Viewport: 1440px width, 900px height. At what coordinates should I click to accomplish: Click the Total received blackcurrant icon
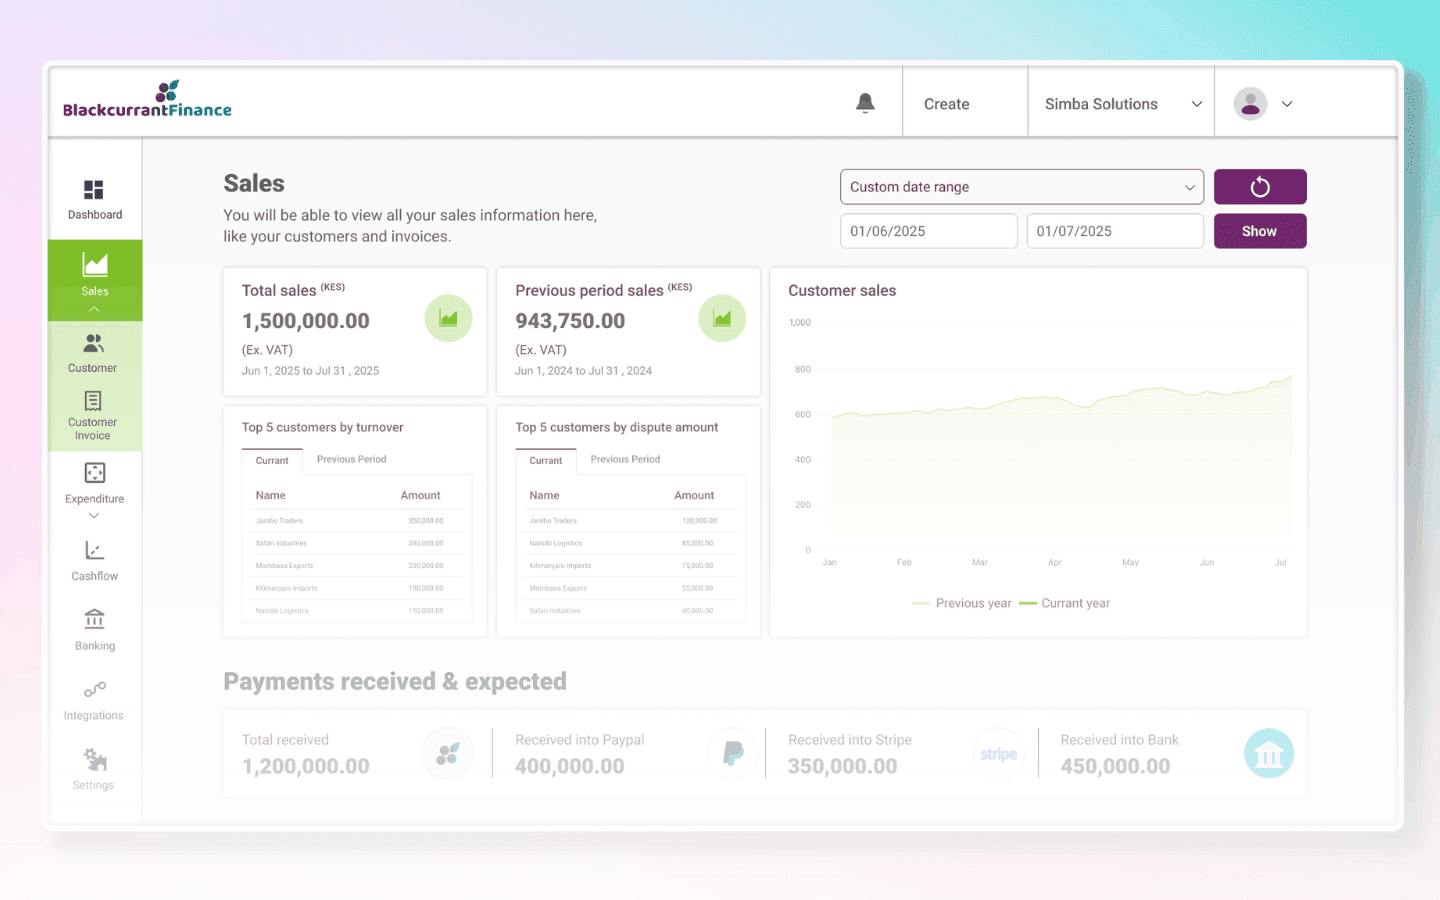(x=448, y=754)
